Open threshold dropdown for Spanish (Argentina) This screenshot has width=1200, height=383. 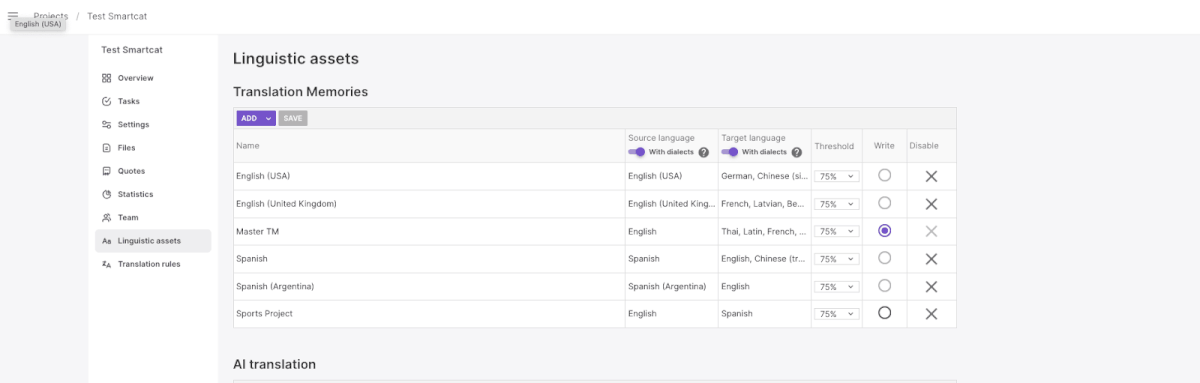click(x=836, y=286)
